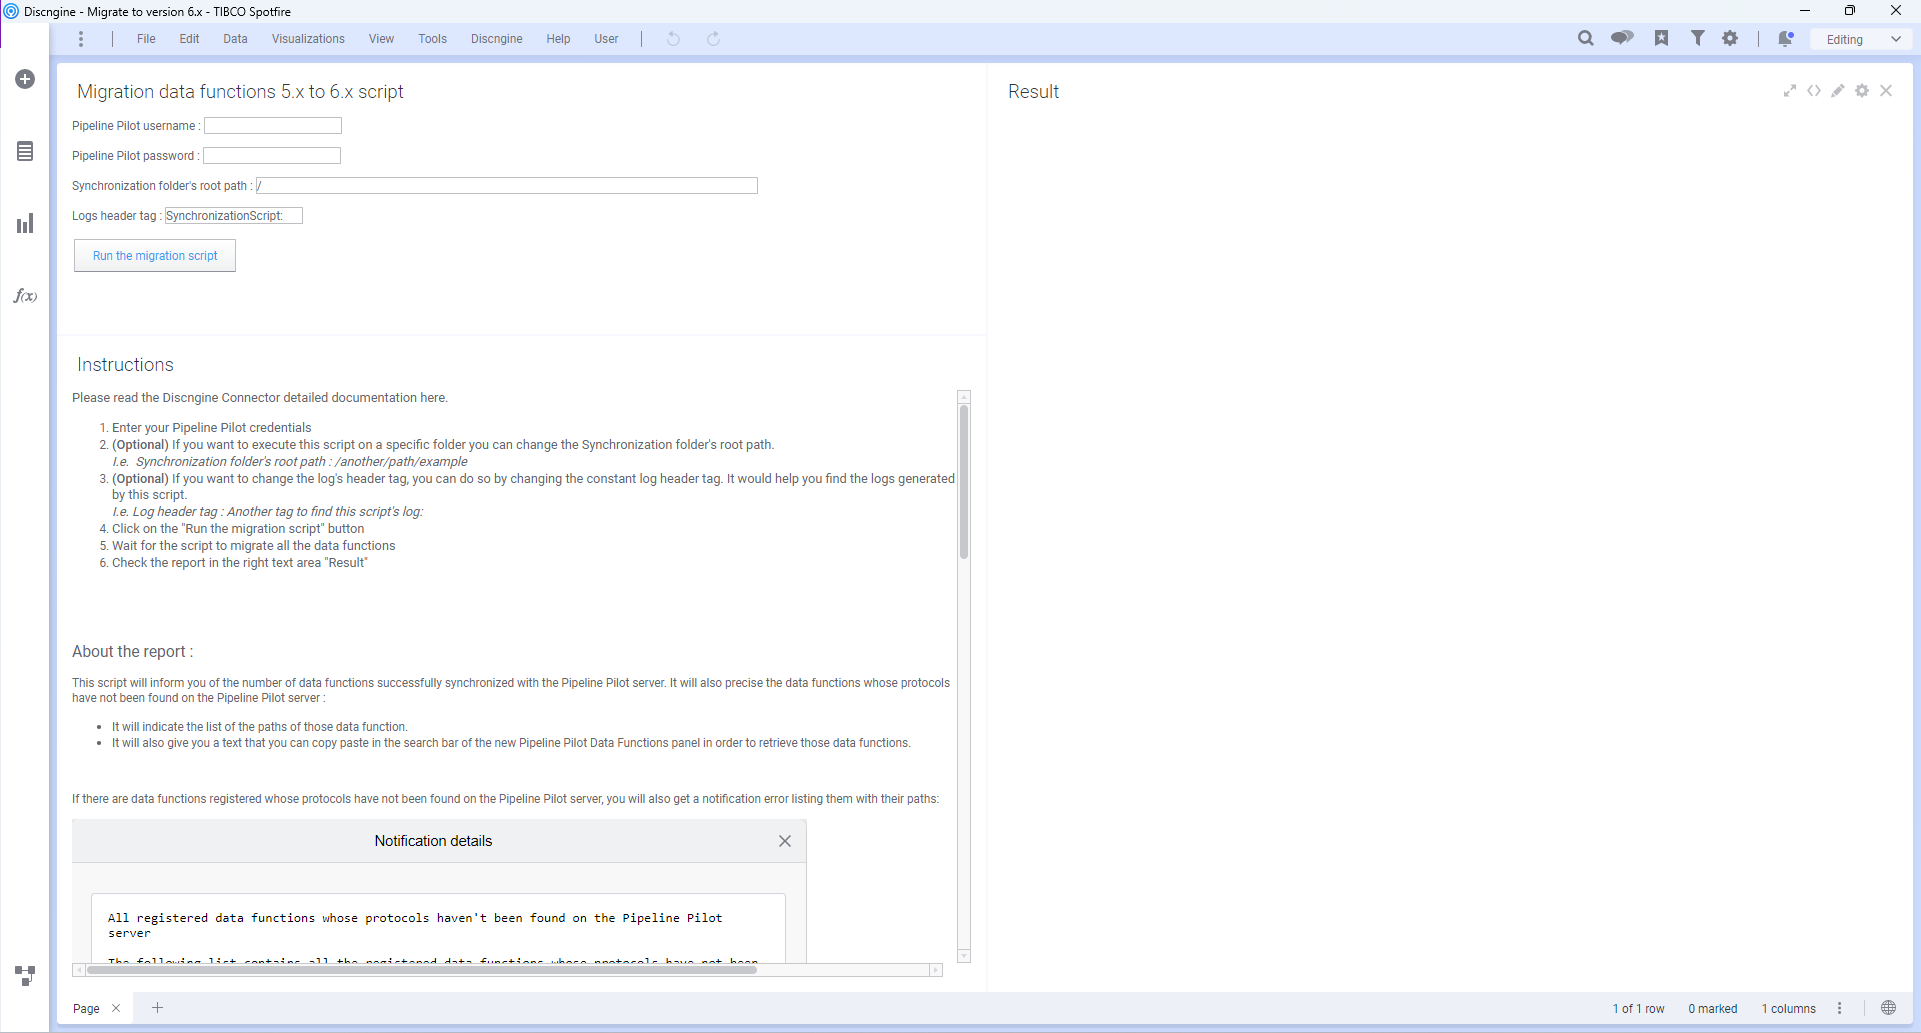Open the f(x) data functions flyout
Screen dimensions: 1921x1033
25,296
